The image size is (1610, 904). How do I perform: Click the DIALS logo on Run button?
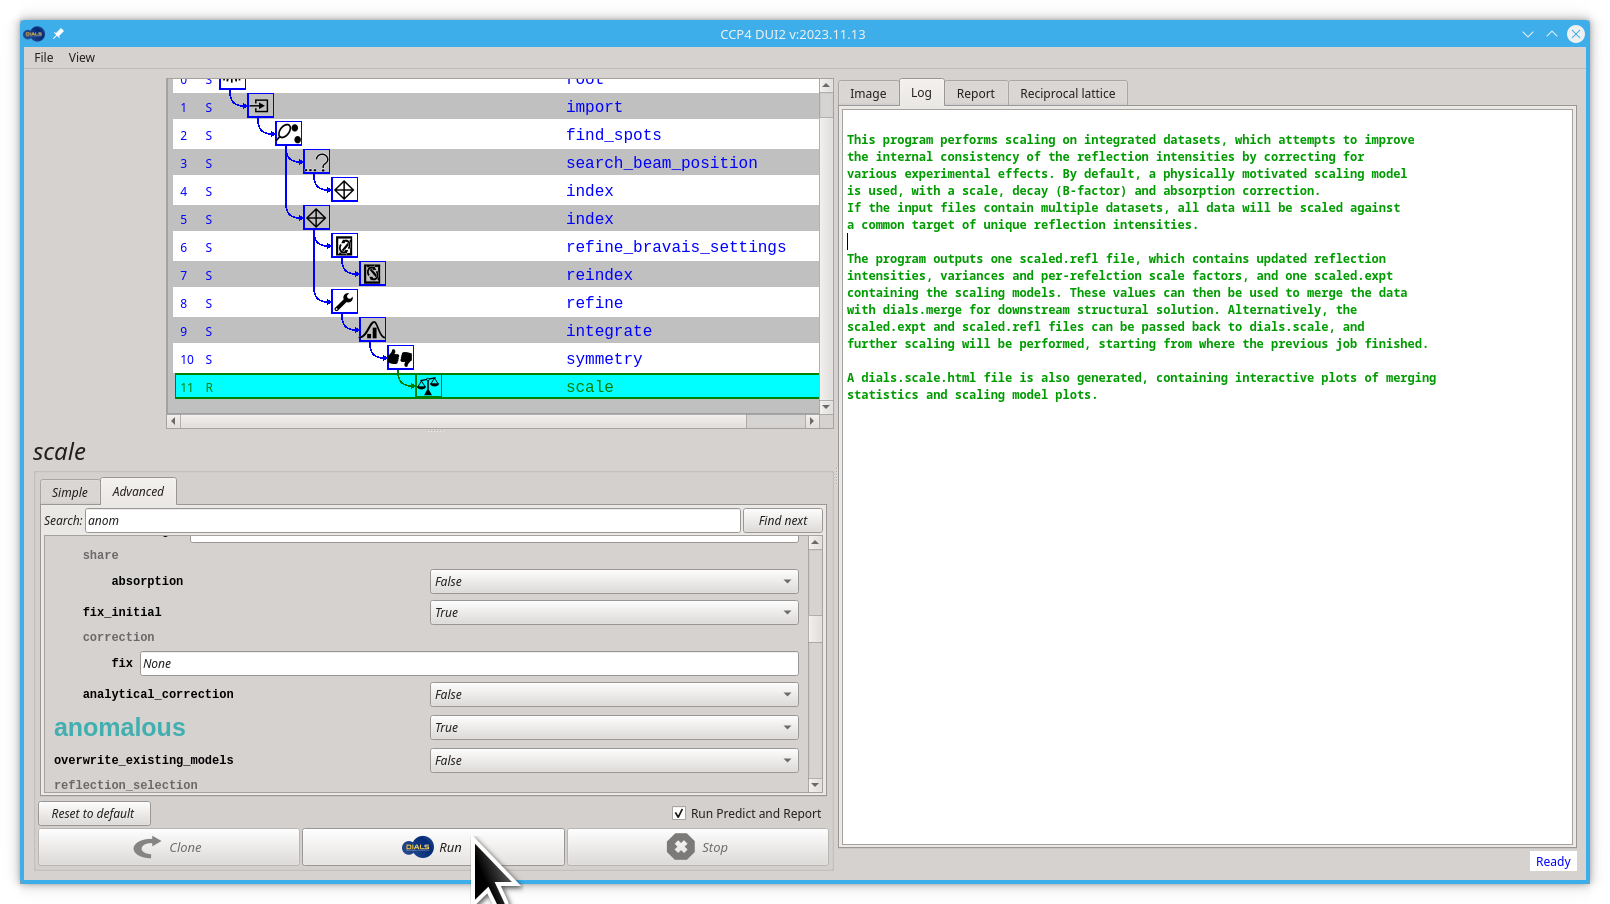pos(417,847)
